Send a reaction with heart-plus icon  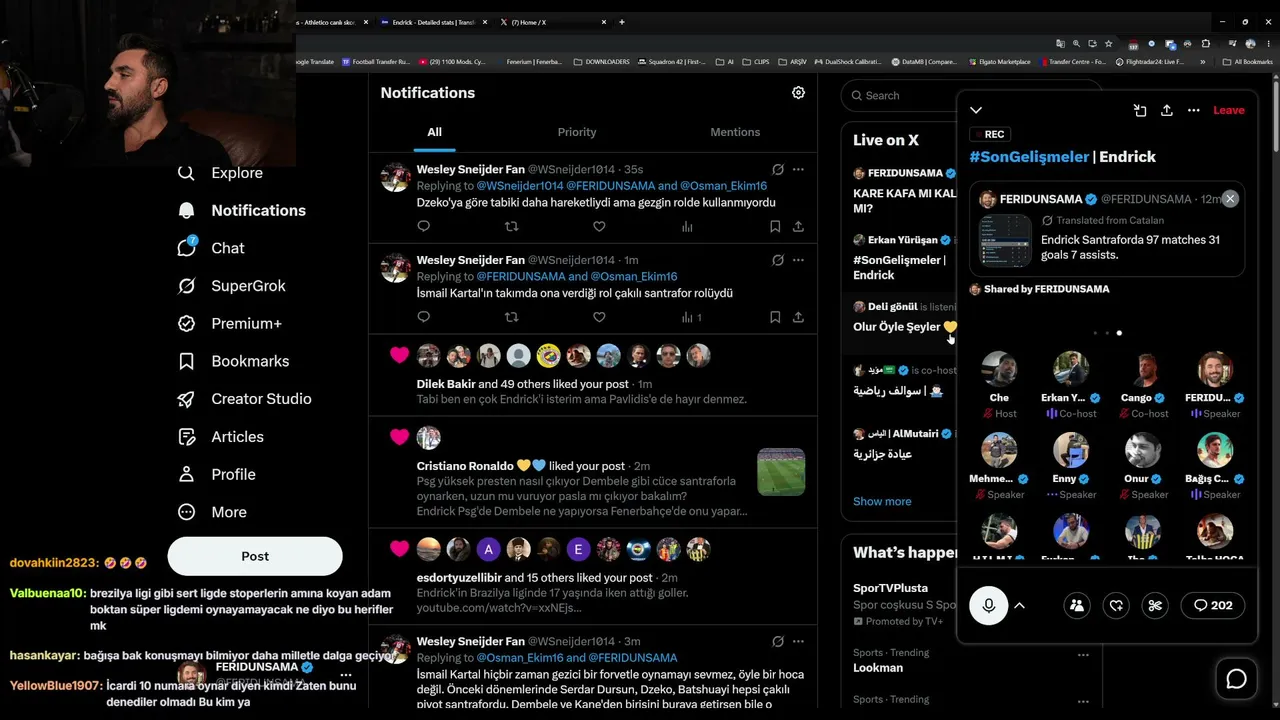1116,605
